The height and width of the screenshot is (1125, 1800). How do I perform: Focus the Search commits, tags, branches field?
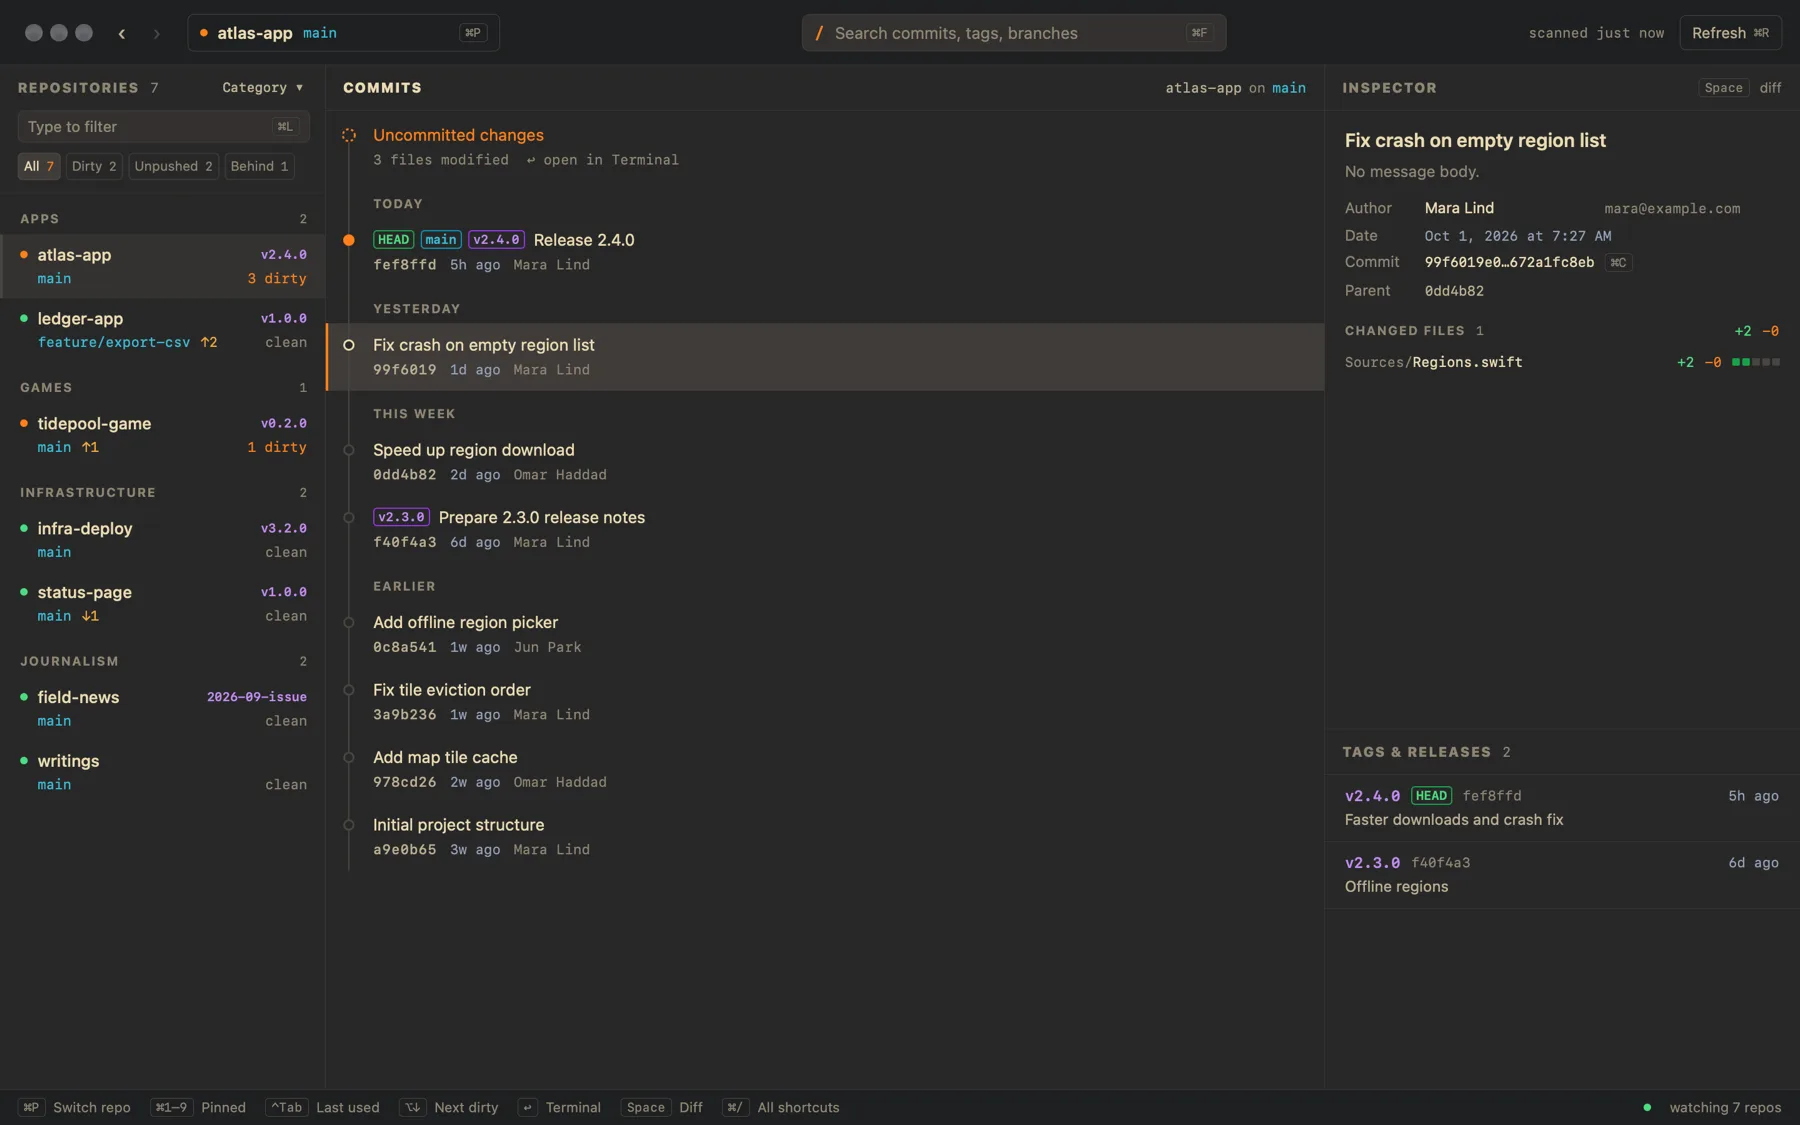1013,33
